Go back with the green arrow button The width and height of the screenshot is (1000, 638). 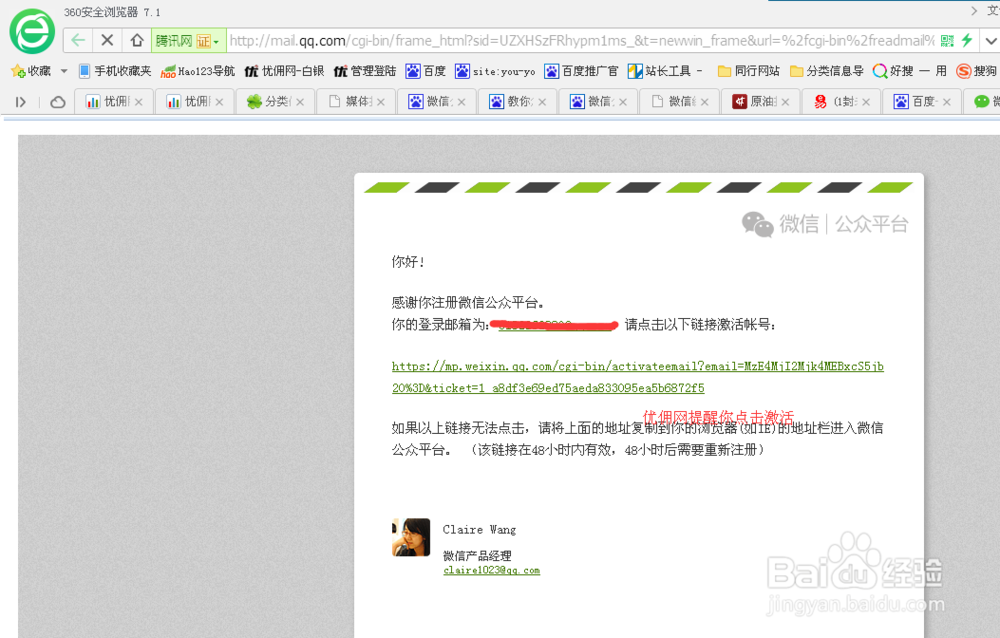(78, 40)
